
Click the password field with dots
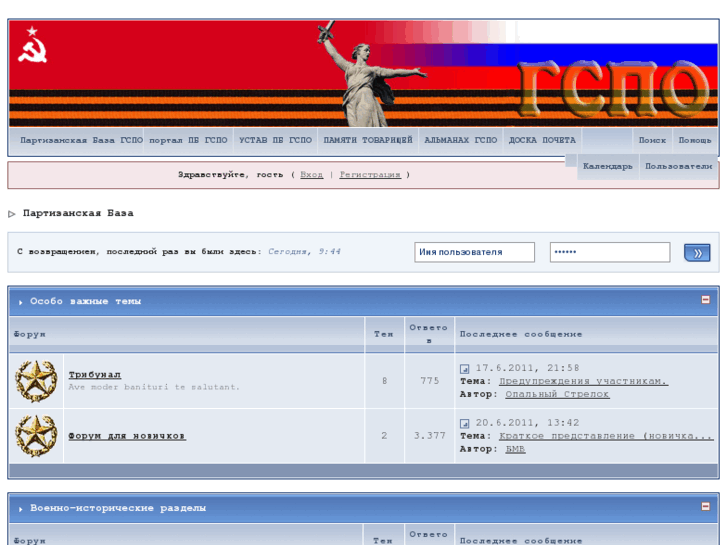[x=610, y=252]
